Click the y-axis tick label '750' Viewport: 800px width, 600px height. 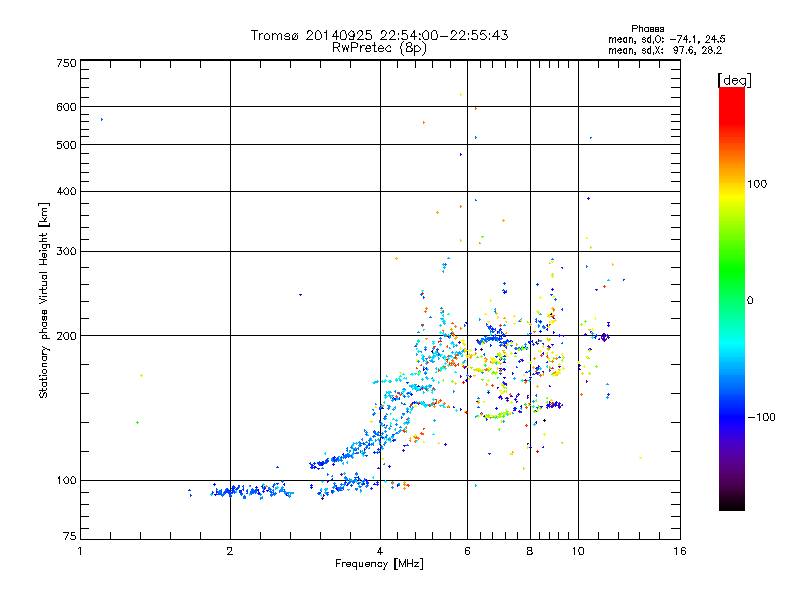[x=66, y=63]
